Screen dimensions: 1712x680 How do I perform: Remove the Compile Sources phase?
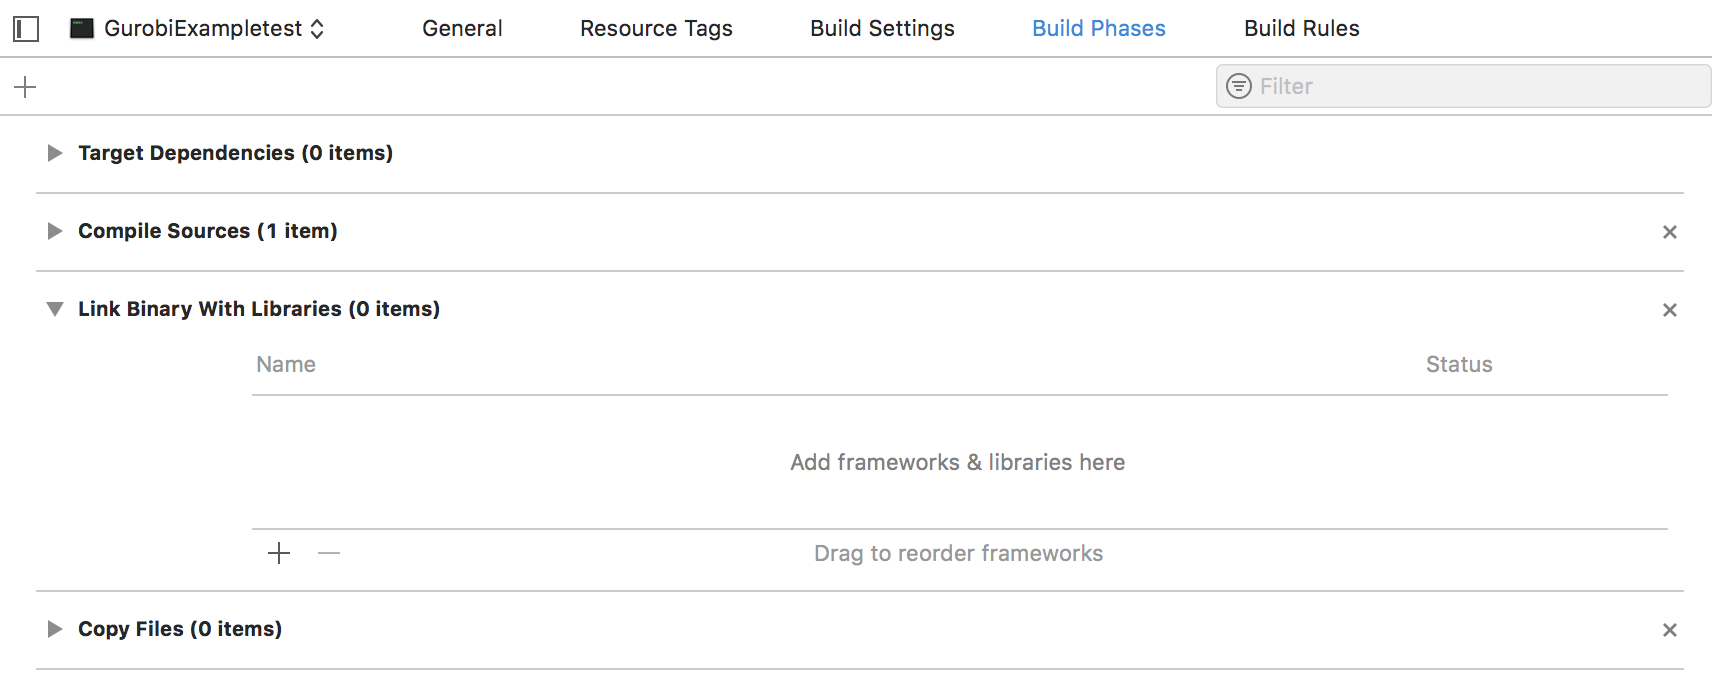1670,232
